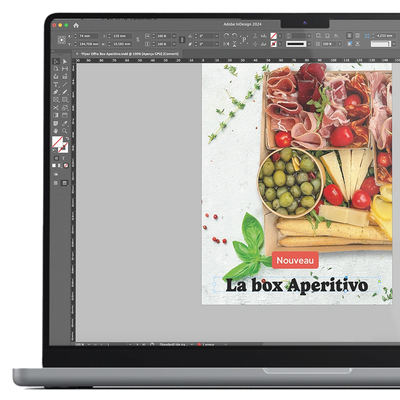Click the width field
Viewport: 400px width, 400px height.
point(122,36)
